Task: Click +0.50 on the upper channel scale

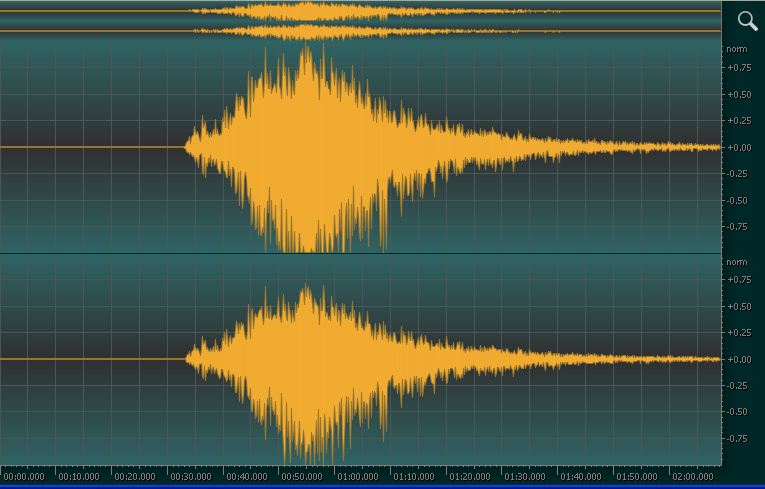Action: [740, 95]
